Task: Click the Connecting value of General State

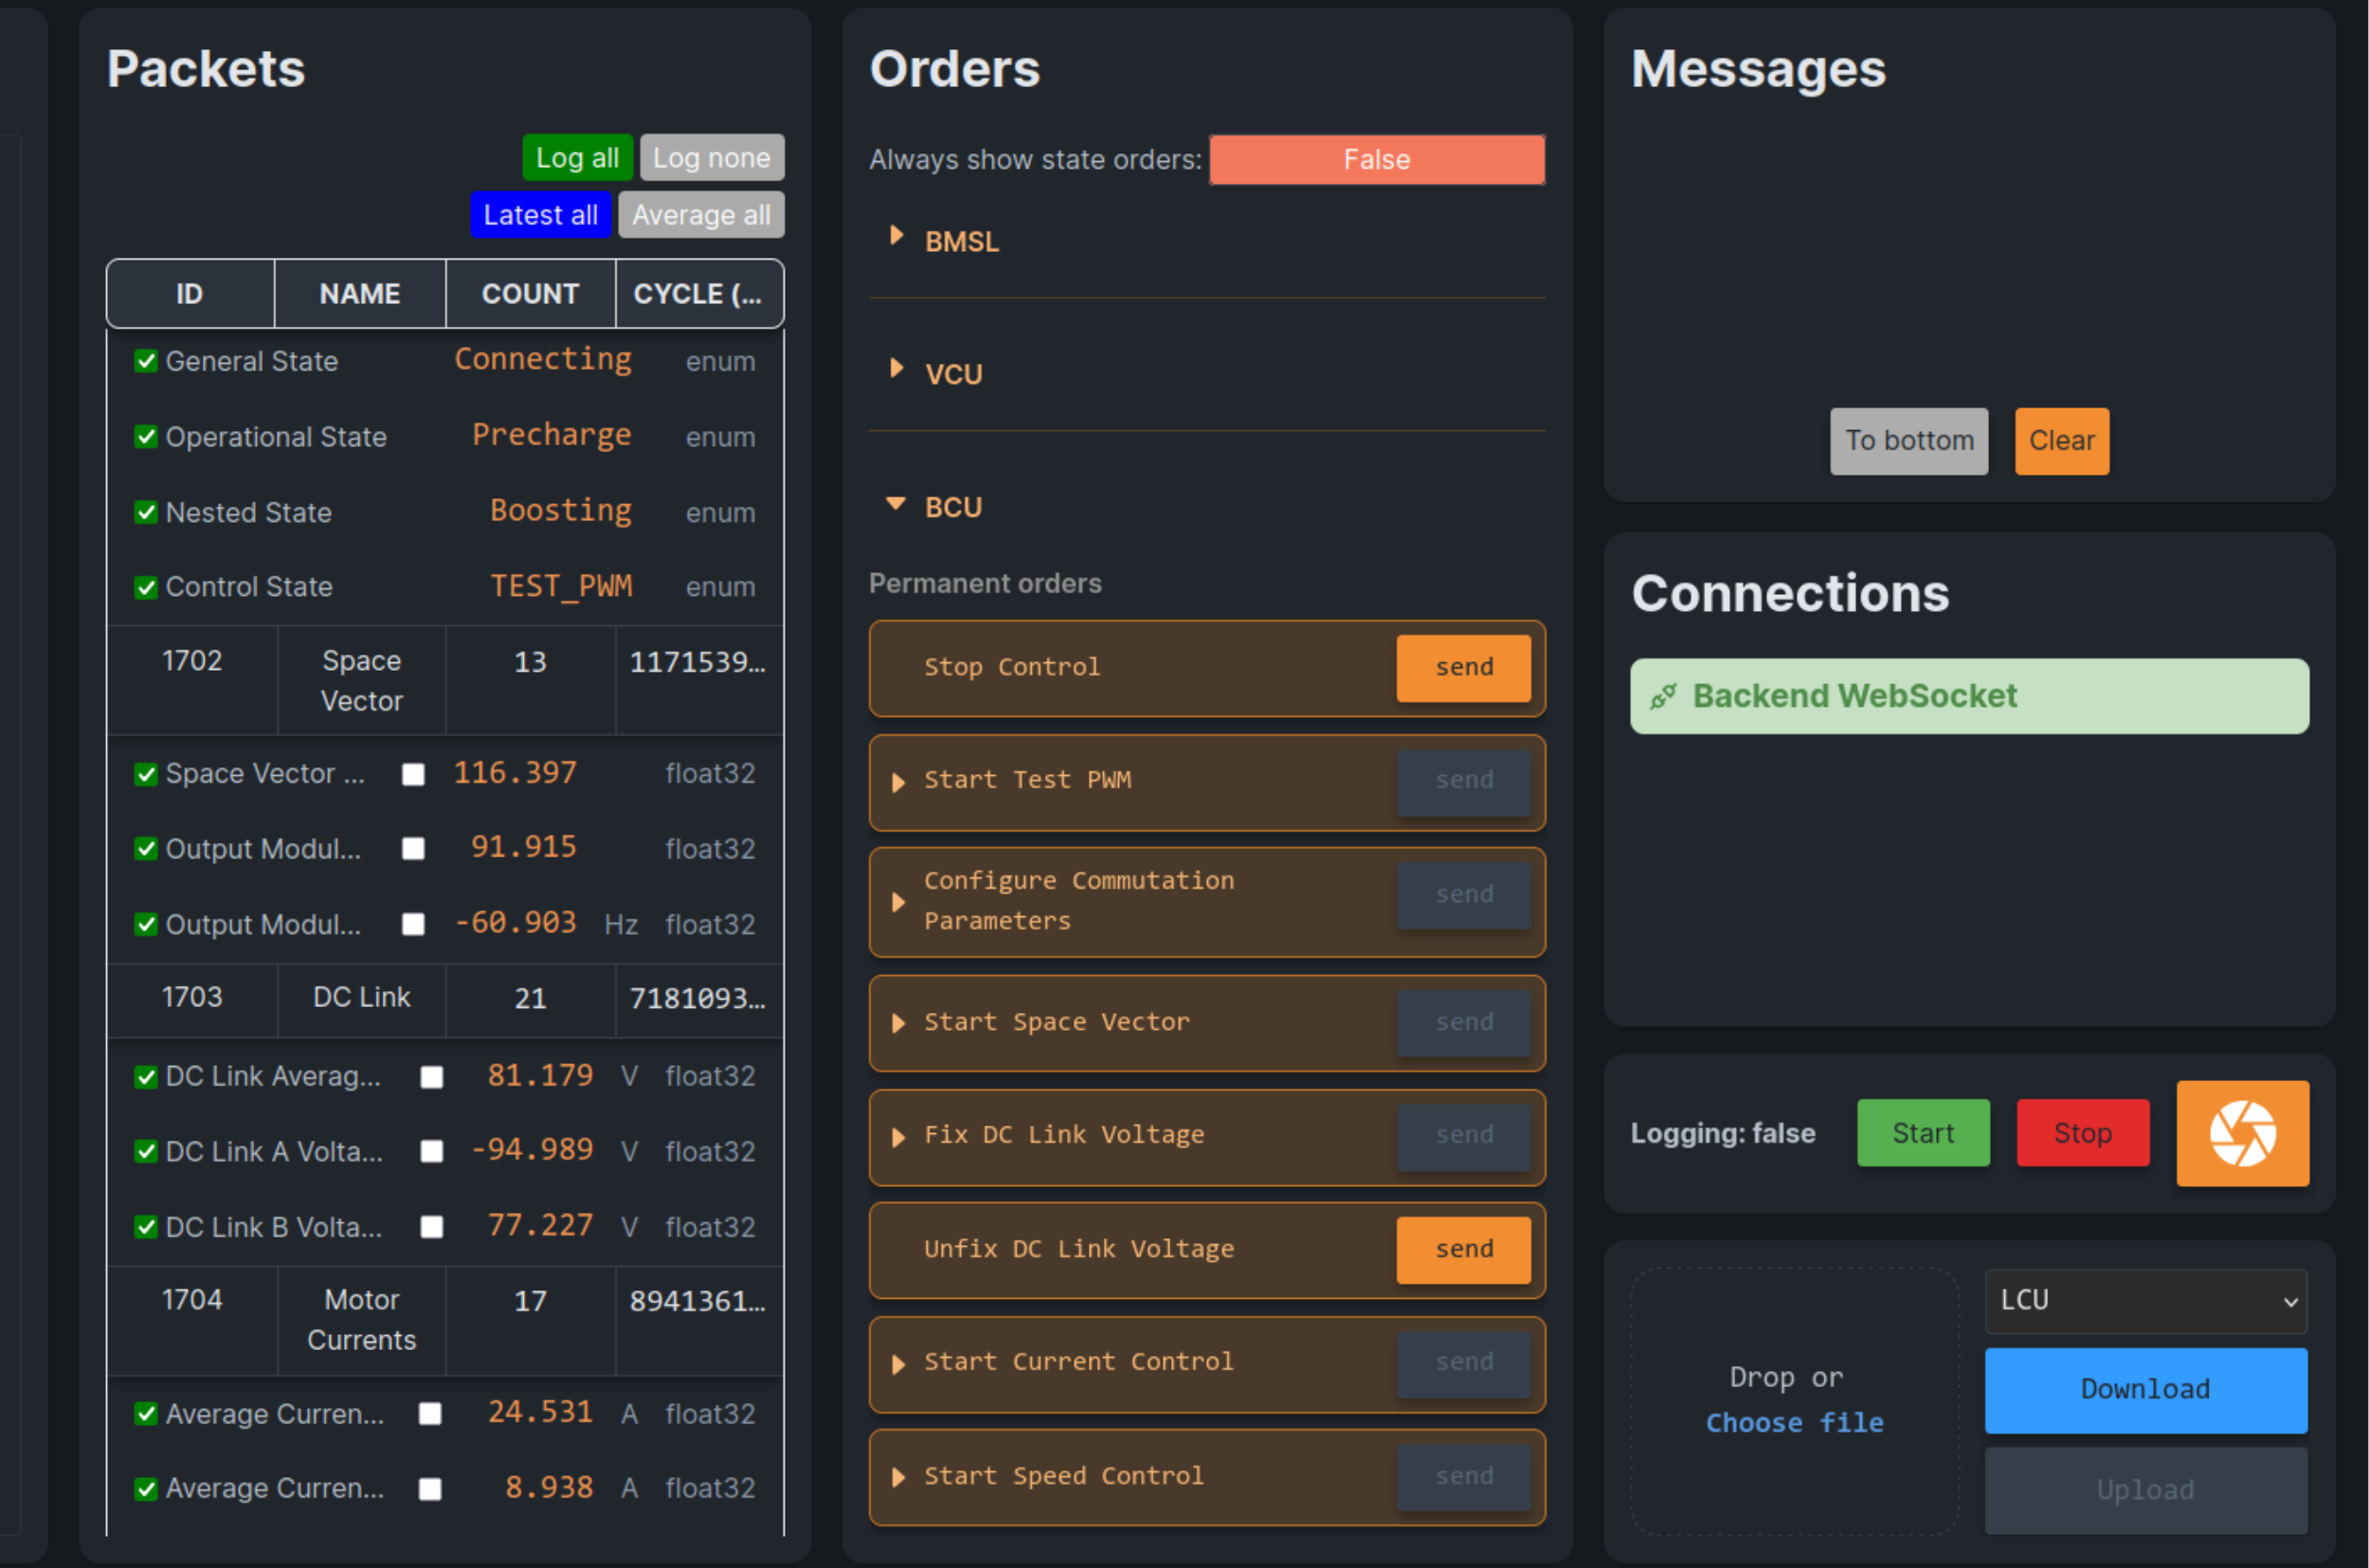Action: (543, 359)
